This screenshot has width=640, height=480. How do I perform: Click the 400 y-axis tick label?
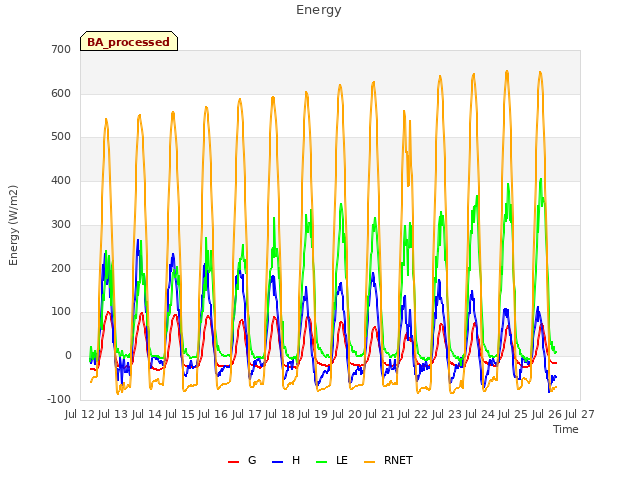(x=61, y=180)
